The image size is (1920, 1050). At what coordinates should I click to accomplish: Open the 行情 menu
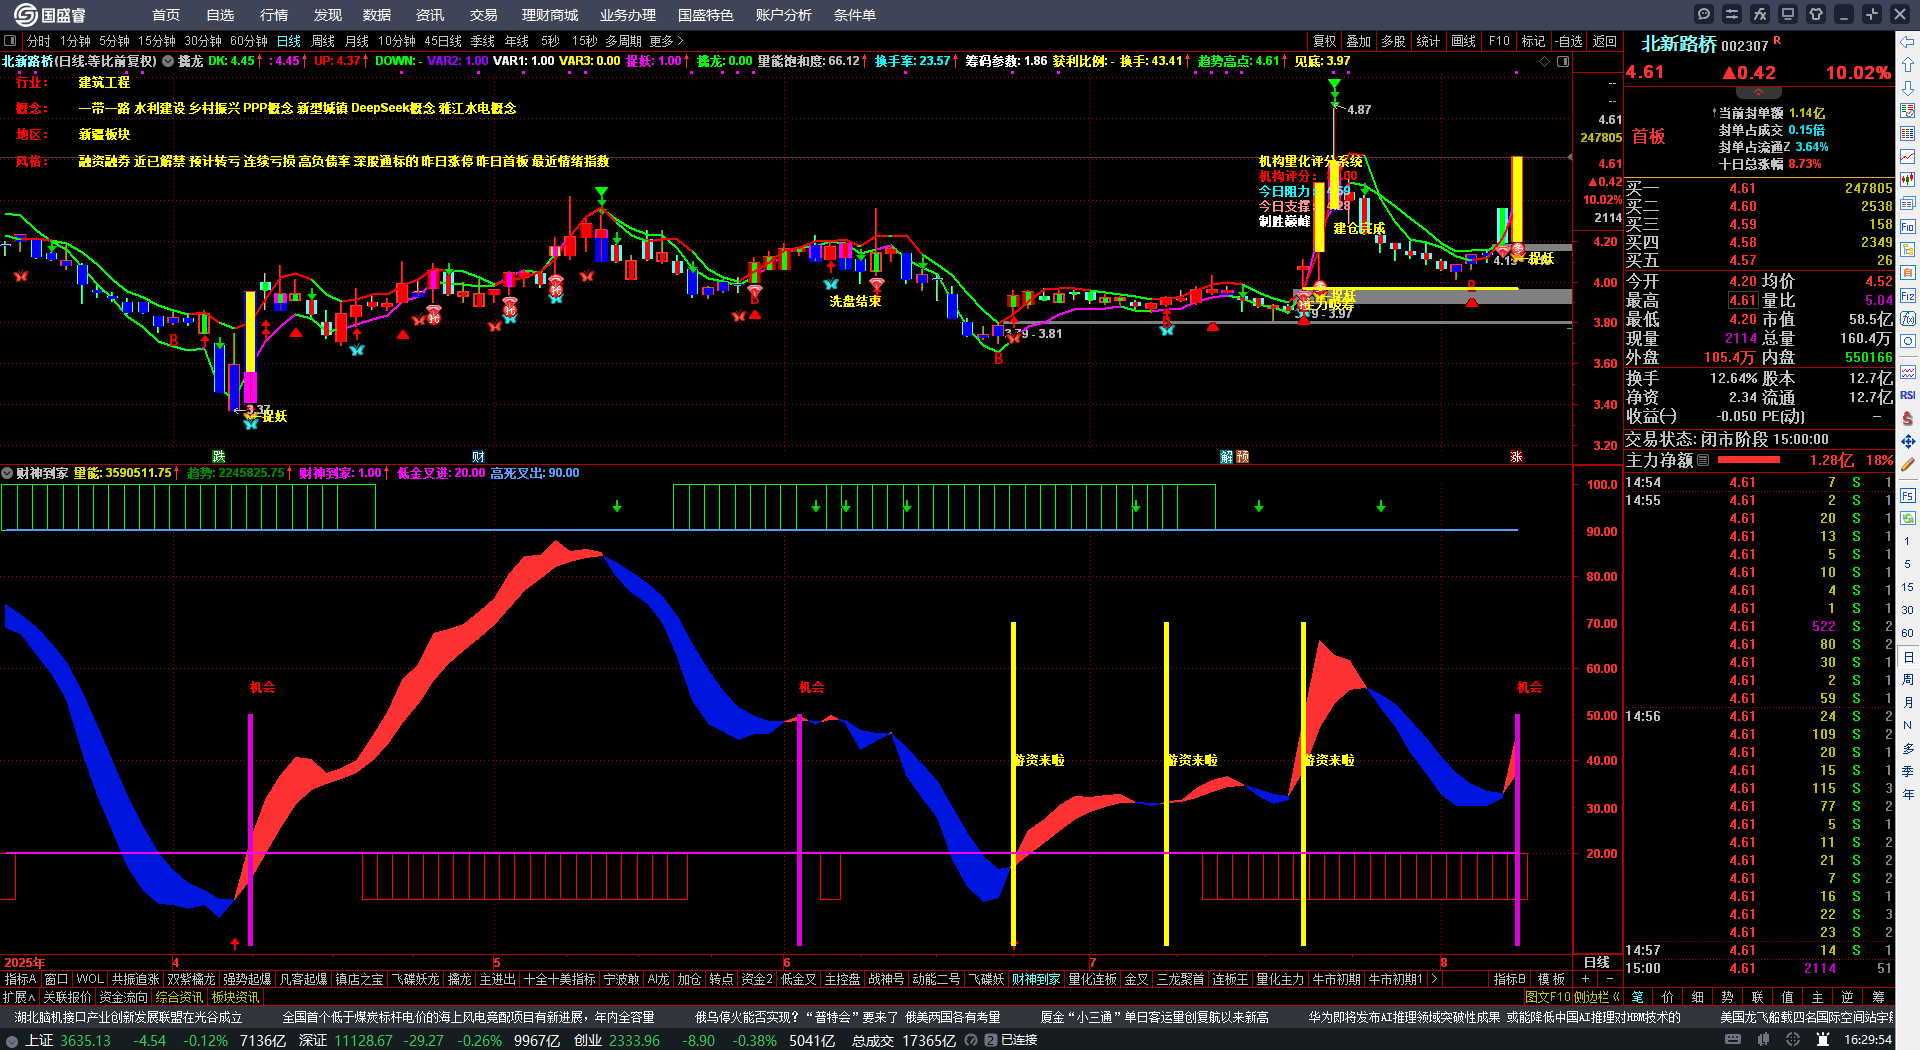274,15
